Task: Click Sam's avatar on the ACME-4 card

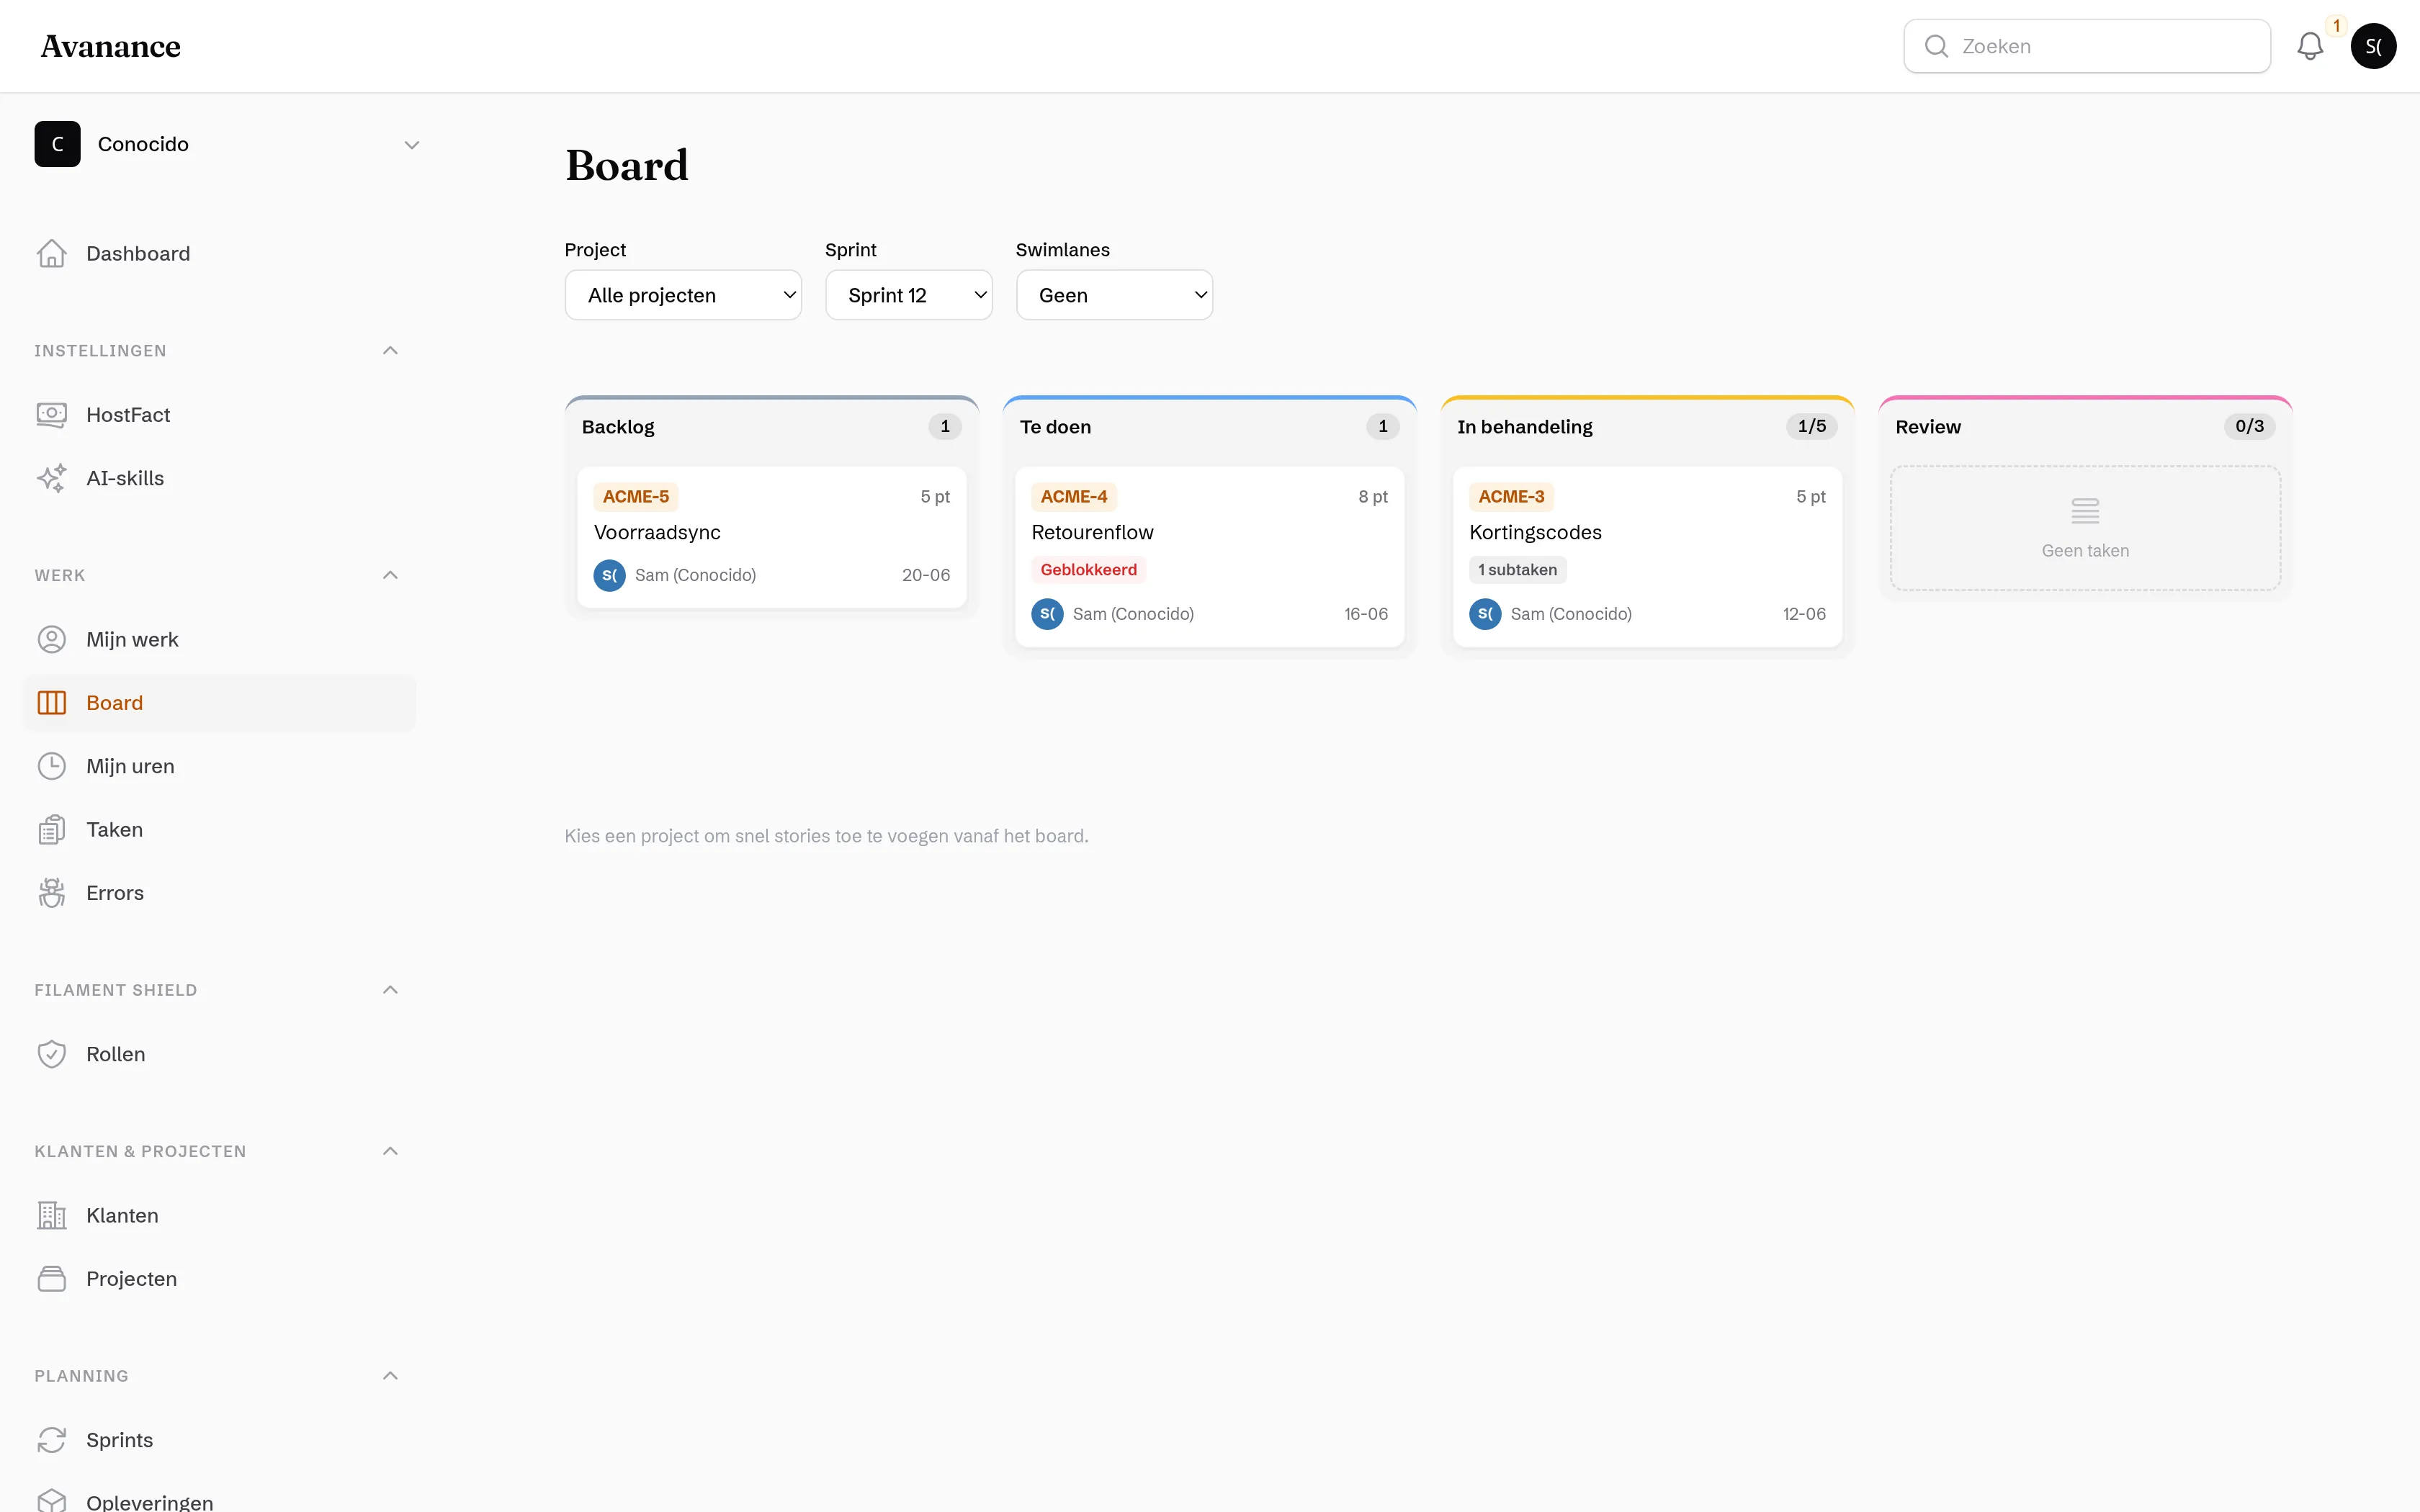Action: (1047, 614)
